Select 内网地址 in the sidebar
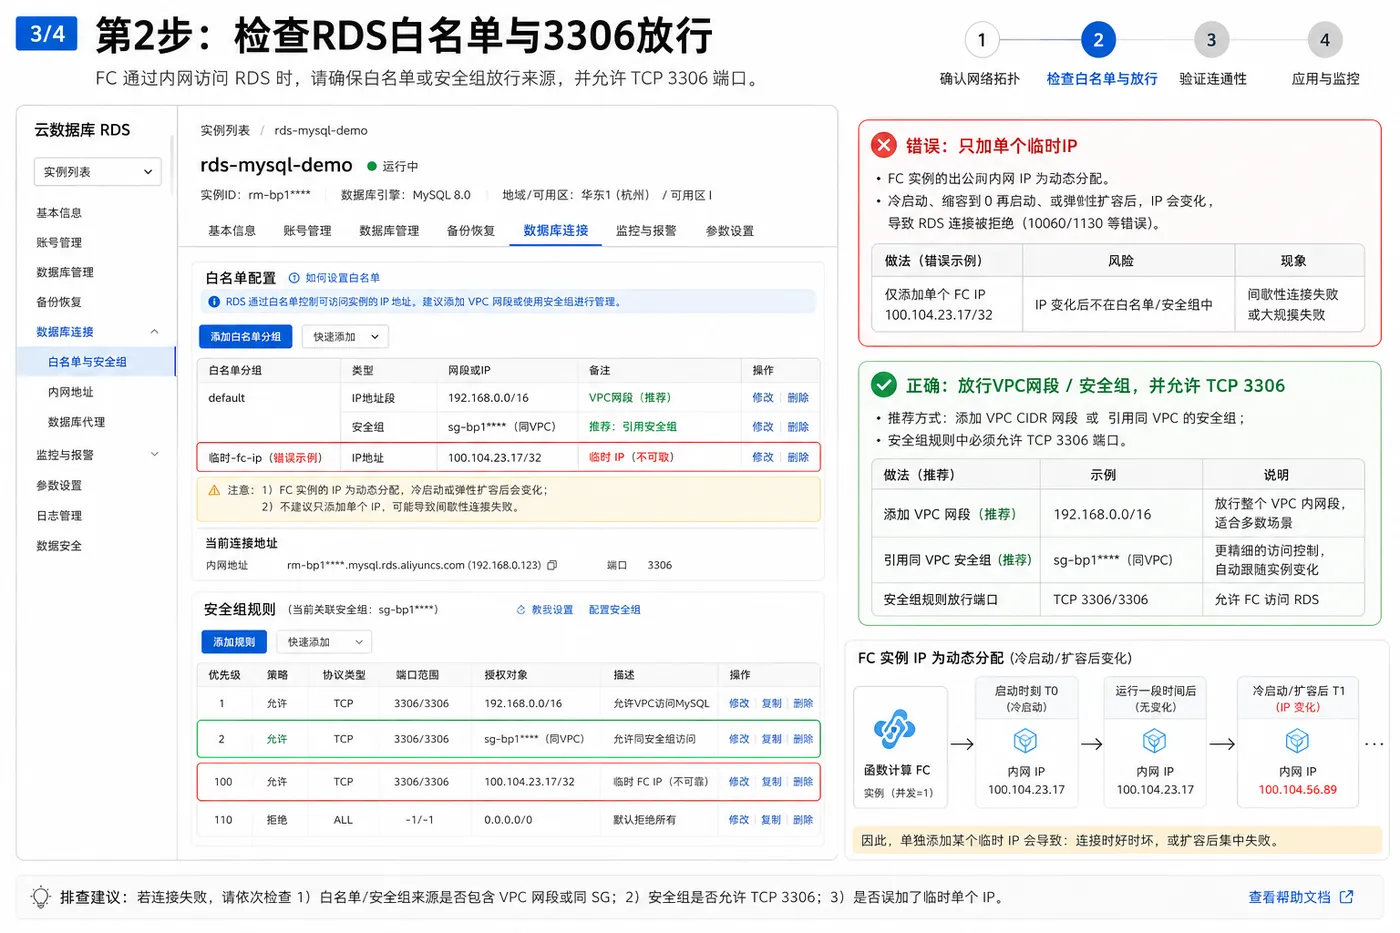The width and height of the screenshot is (1400, 933). point(71,392)
